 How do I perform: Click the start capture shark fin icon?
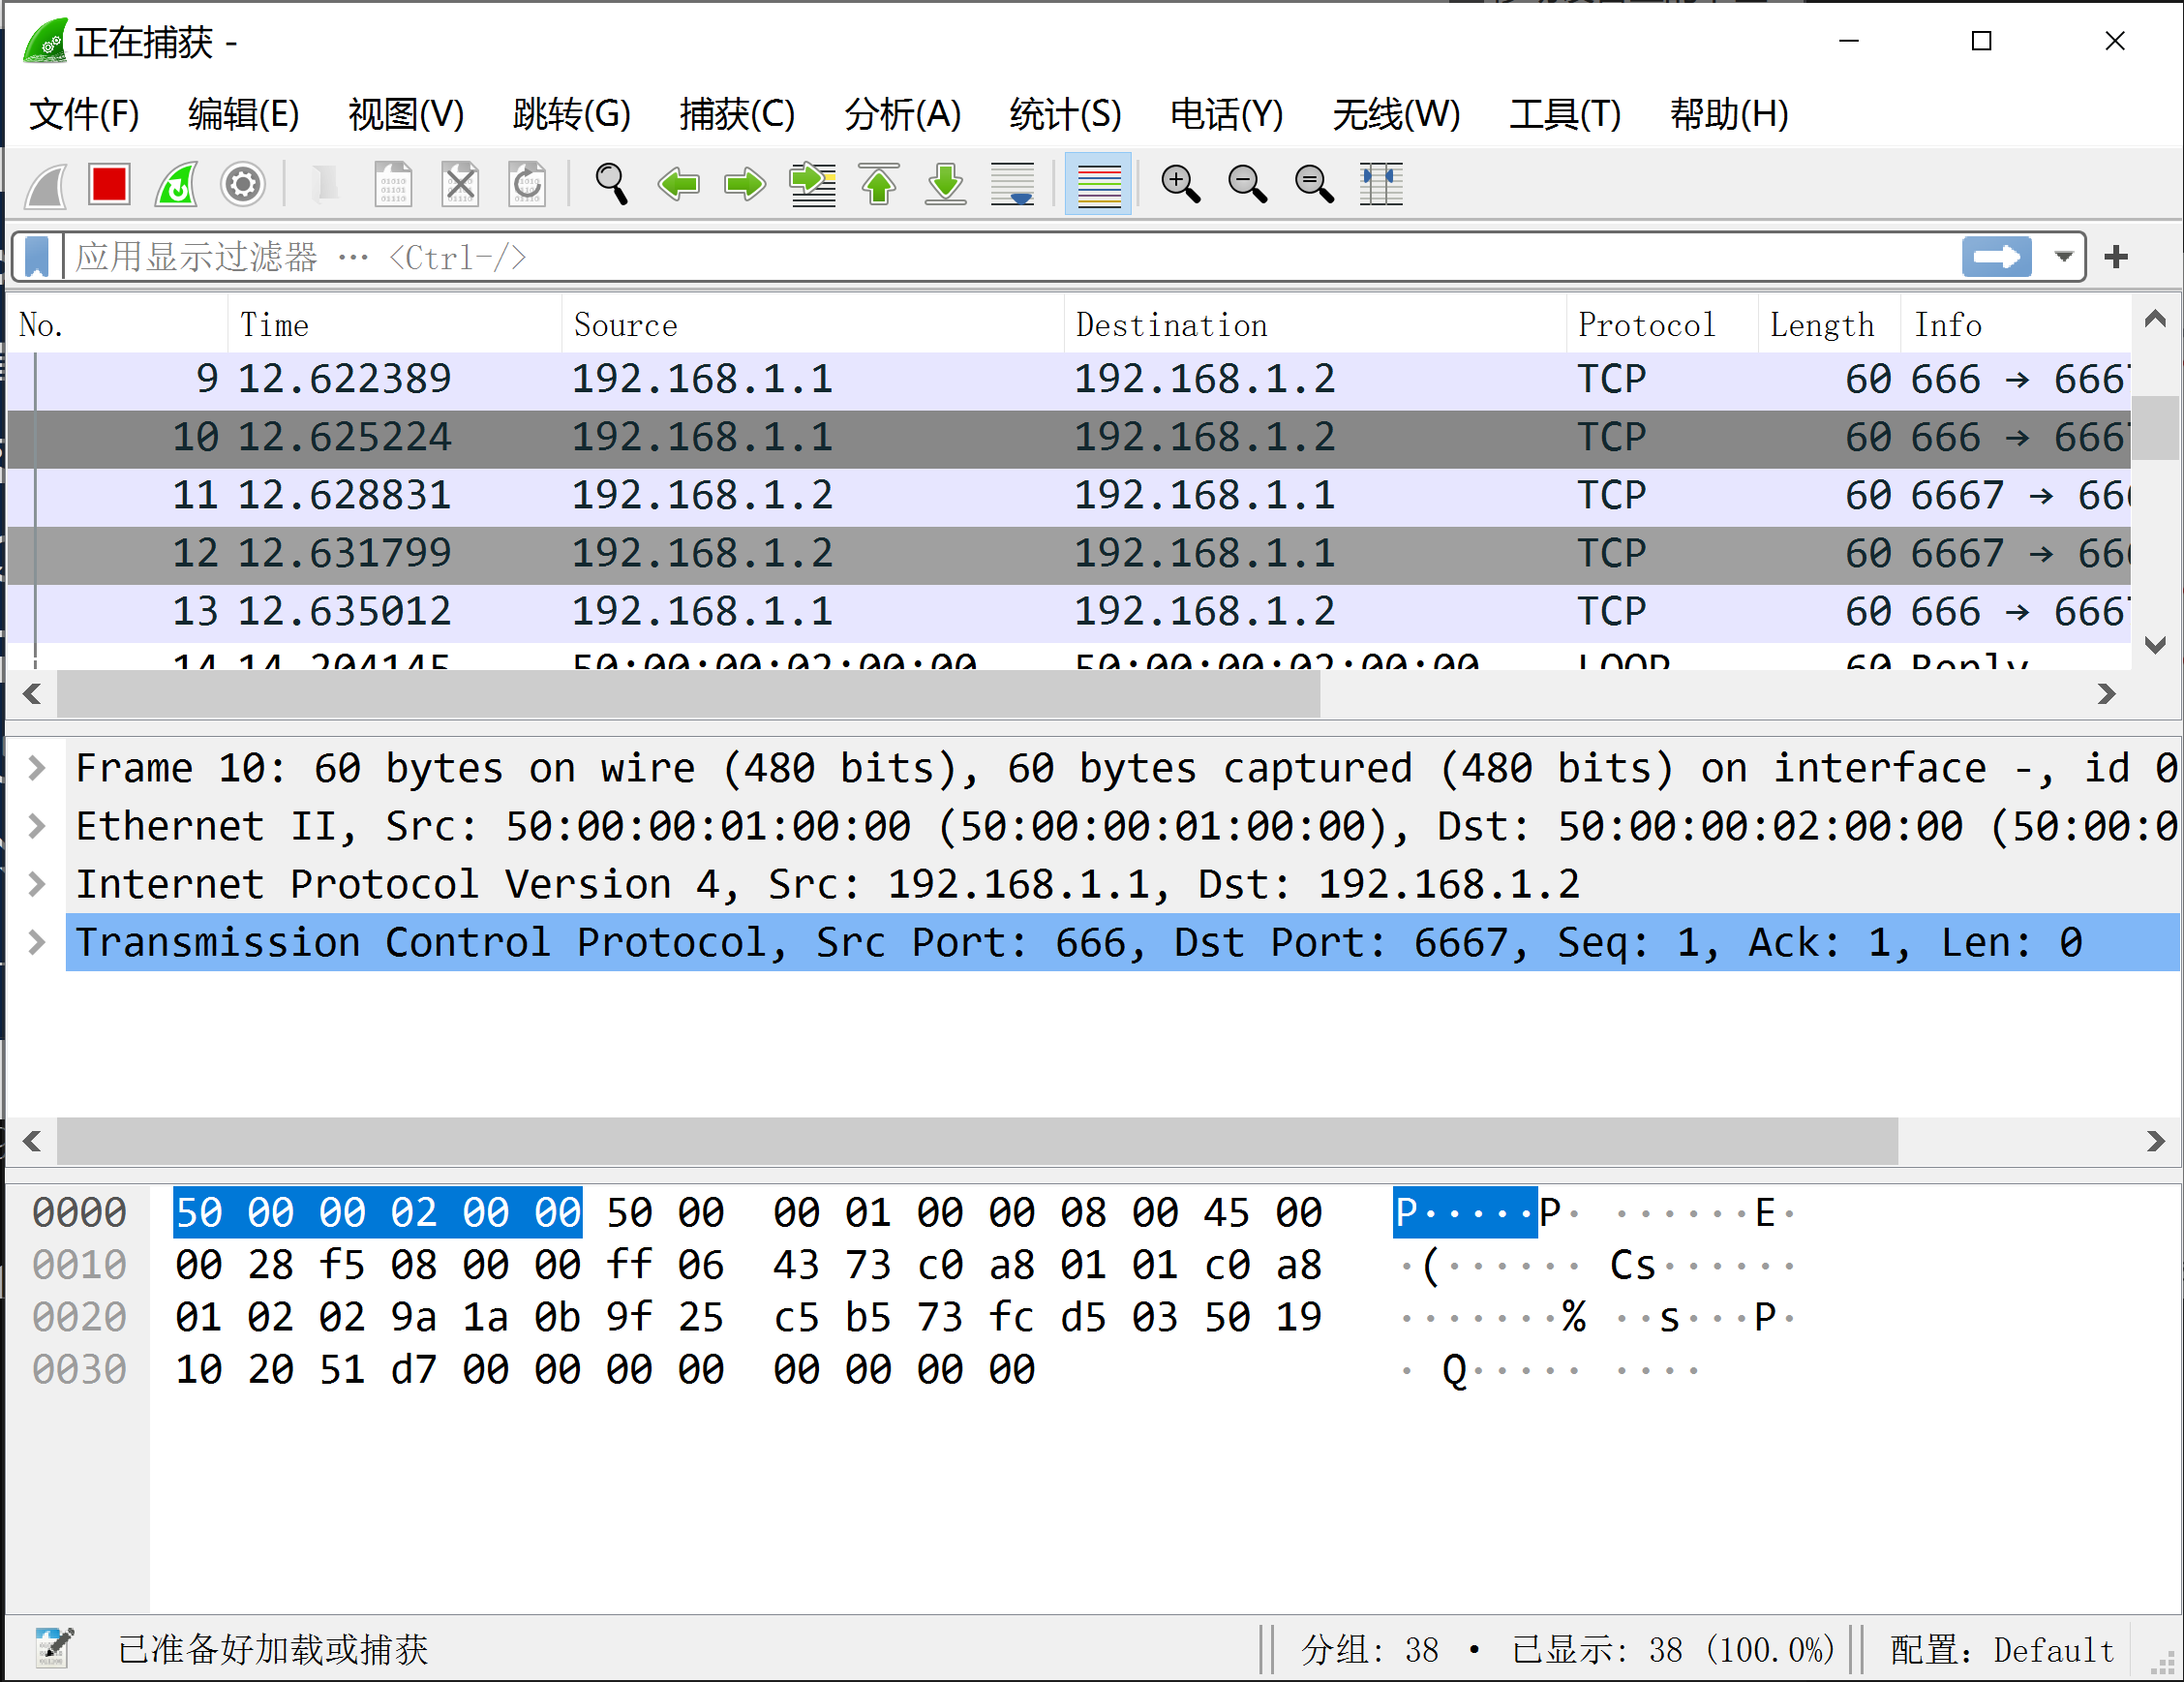click(46, 185)
